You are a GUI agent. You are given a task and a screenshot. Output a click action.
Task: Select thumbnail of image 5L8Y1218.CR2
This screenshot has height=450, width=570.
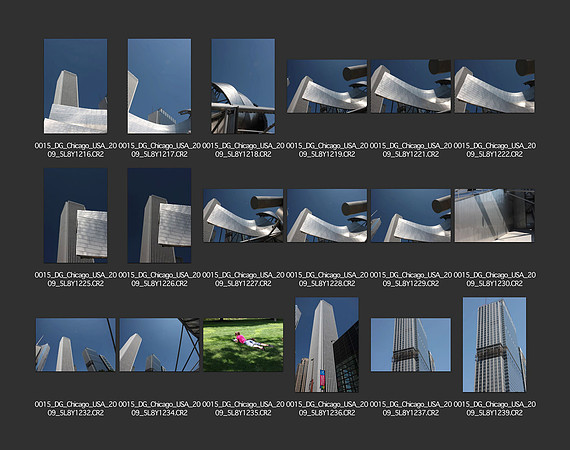pyautogui.click(x=243, y=86)
